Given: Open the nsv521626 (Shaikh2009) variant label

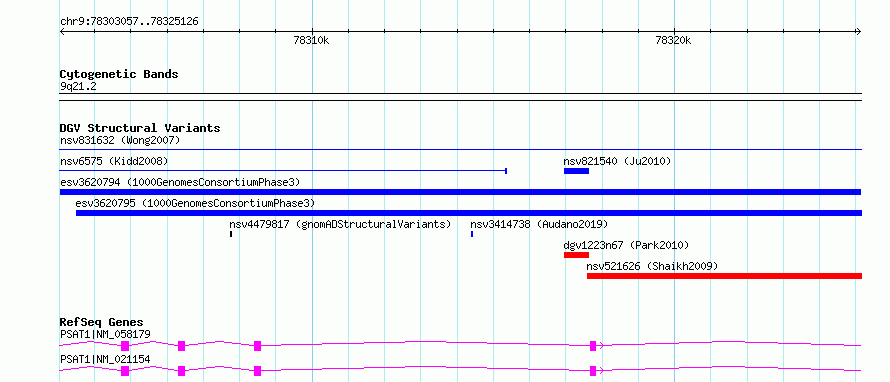Looking at the screenshot, I should pos(652,266).
